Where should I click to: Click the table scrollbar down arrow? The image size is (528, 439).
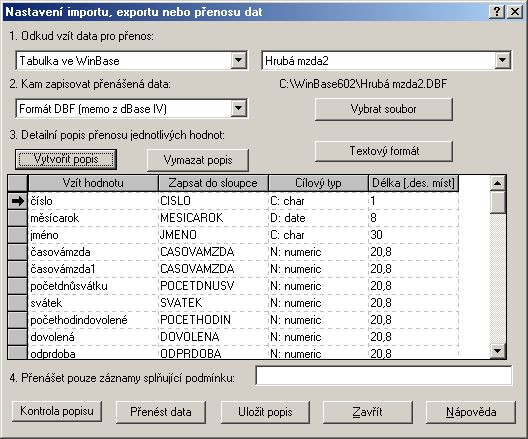pos(497,351)
